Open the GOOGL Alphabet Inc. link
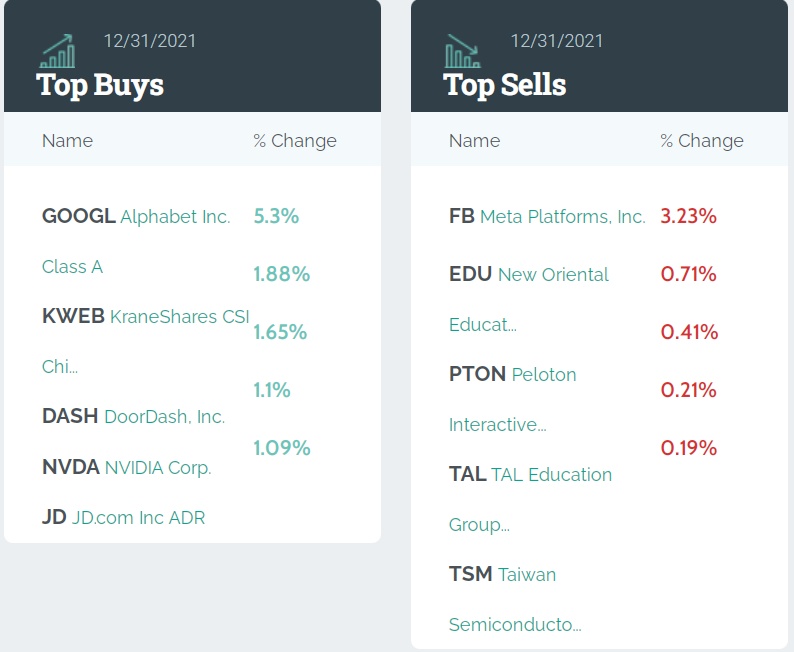 click(136, 216)
